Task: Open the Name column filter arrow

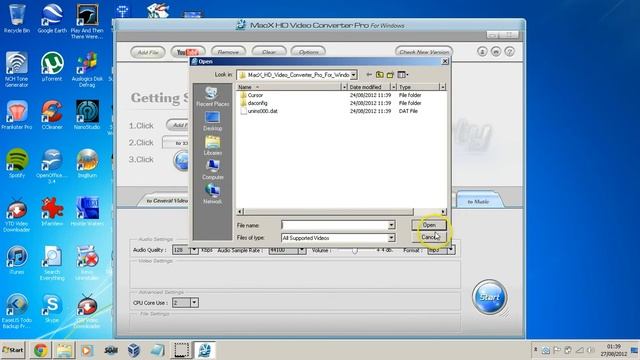Action: tap(344, 87)
